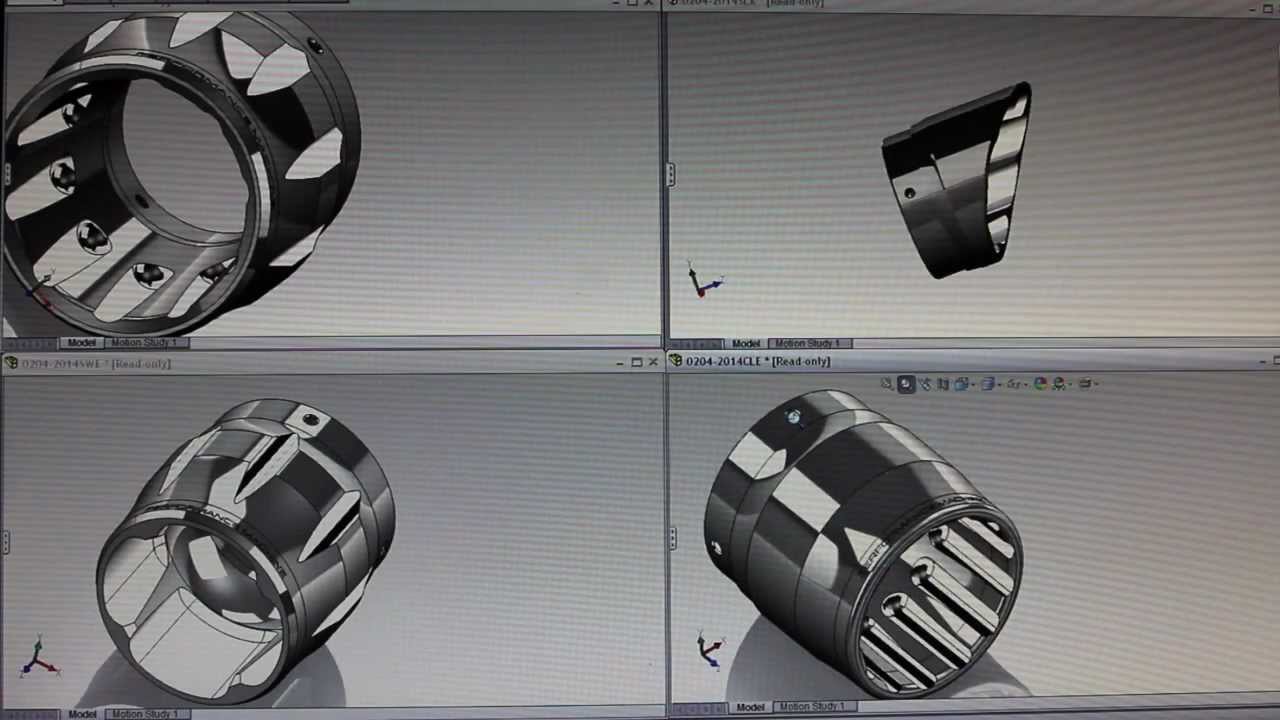Open the Display Style icon
The image size is (1280, 720).
tap(987, 384)
